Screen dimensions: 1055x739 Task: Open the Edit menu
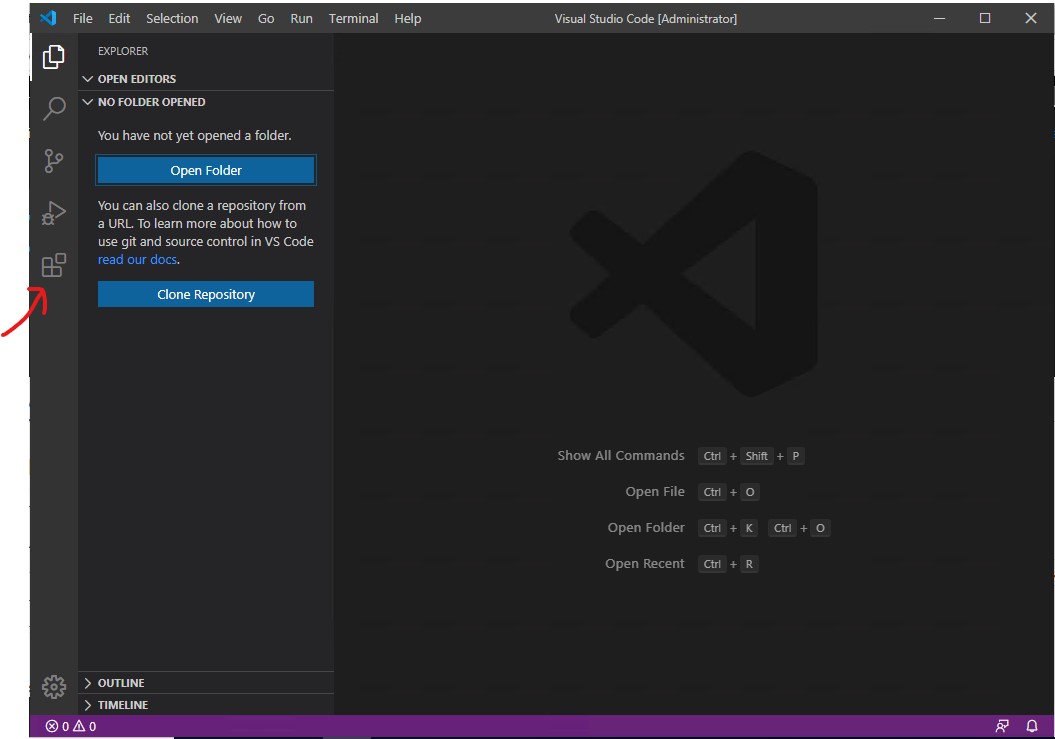pos(119,19)
